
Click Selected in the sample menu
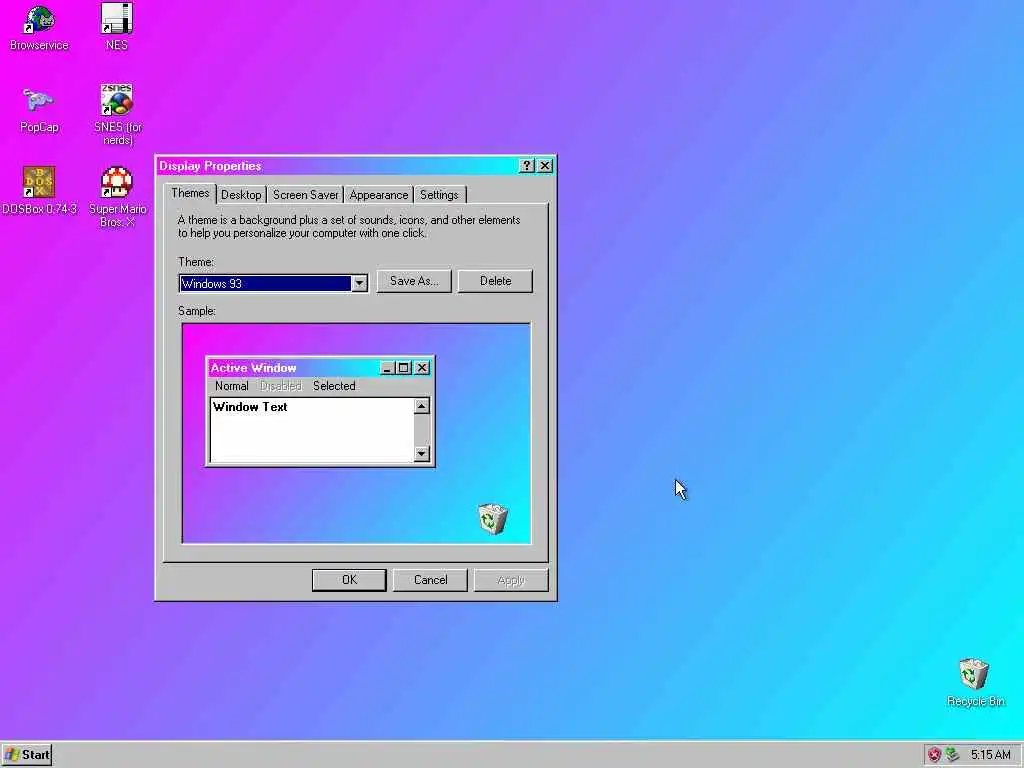(x=334, y=386)
